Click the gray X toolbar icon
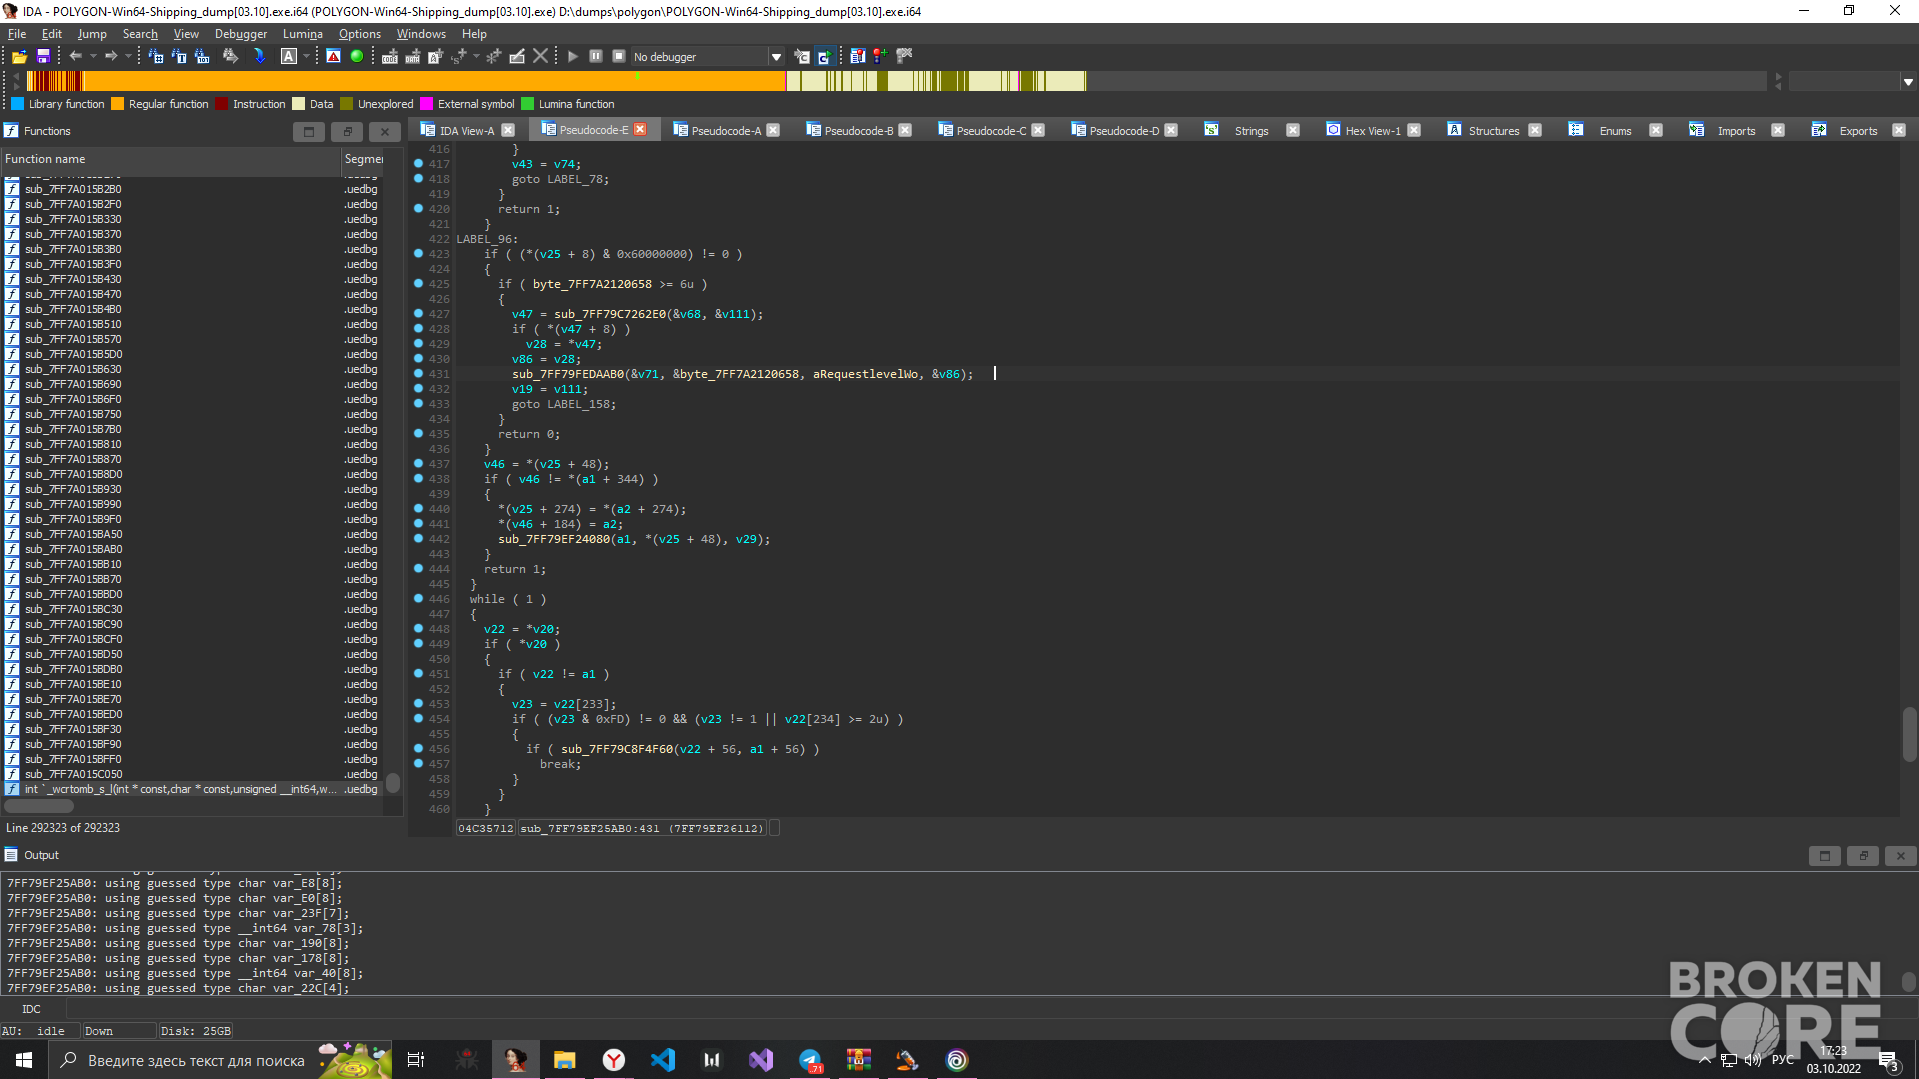This screenshot has height=1079, width=1919. (540, 57)
